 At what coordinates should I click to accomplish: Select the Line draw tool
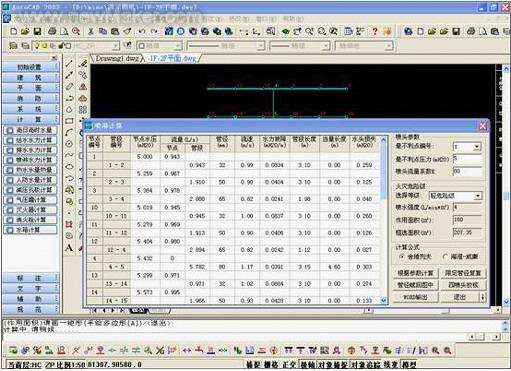69,63
